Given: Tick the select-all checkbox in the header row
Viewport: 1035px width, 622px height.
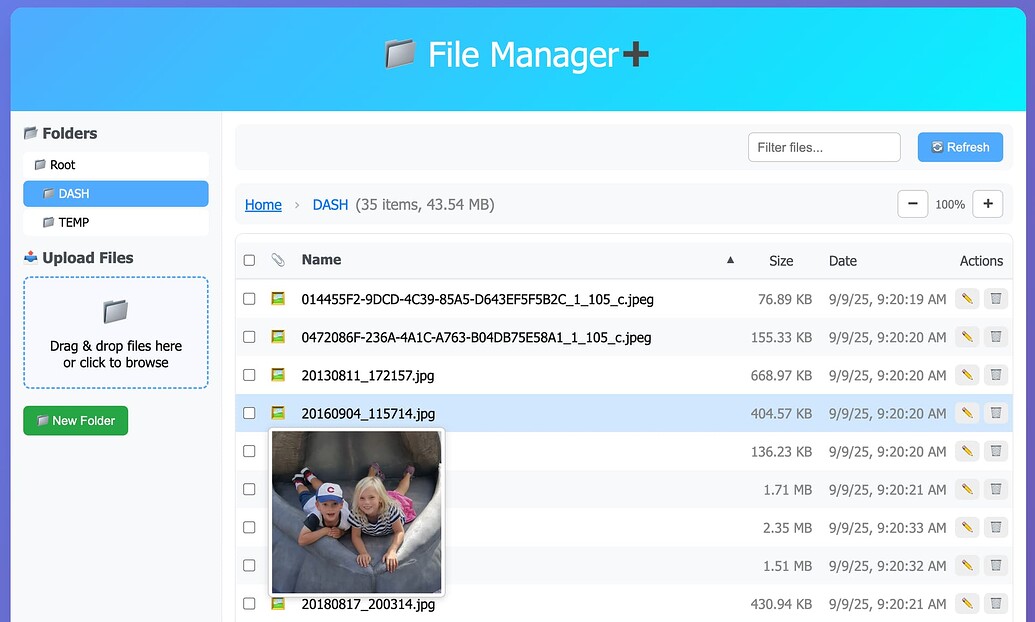Looking at the screenshot, I should [249, 260].
